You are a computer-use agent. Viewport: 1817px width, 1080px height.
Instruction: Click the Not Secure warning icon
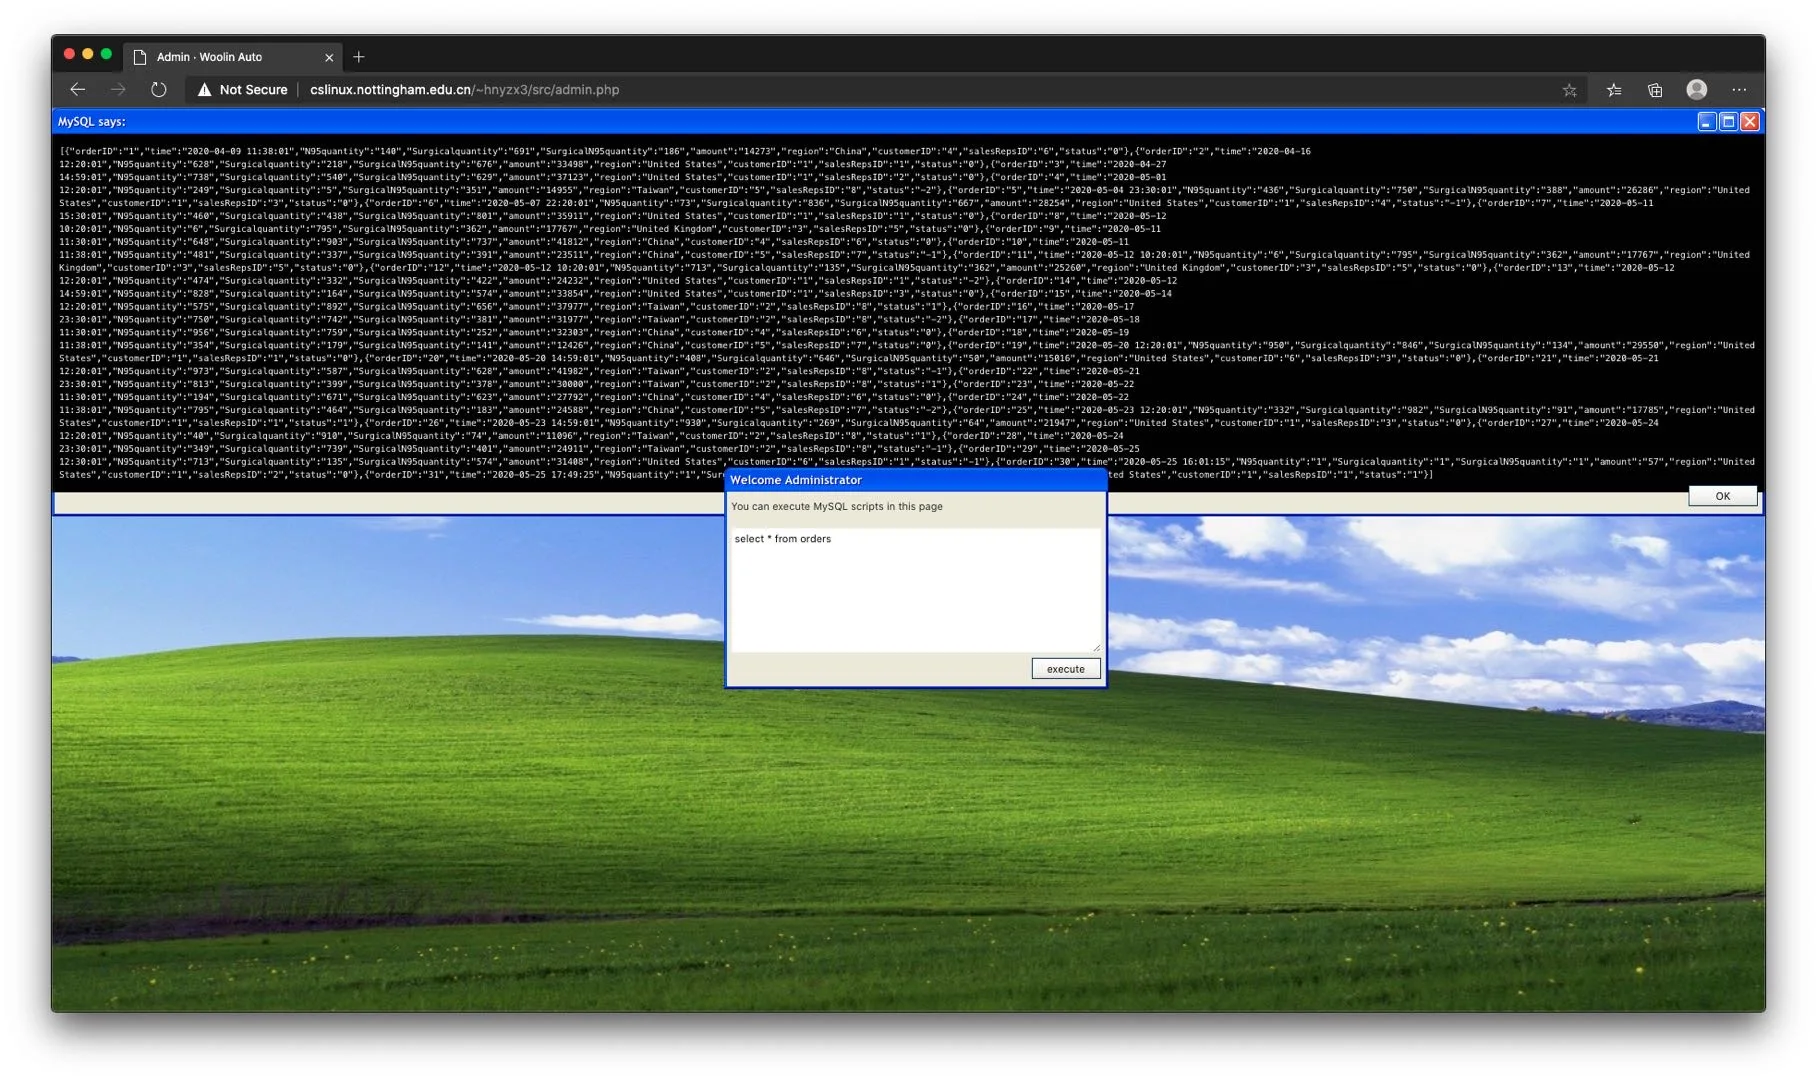204,90
